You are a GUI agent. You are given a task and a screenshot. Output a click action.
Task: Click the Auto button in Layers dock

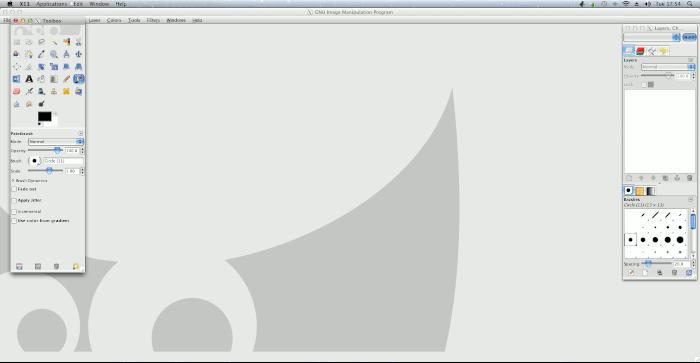coord(689,38)
